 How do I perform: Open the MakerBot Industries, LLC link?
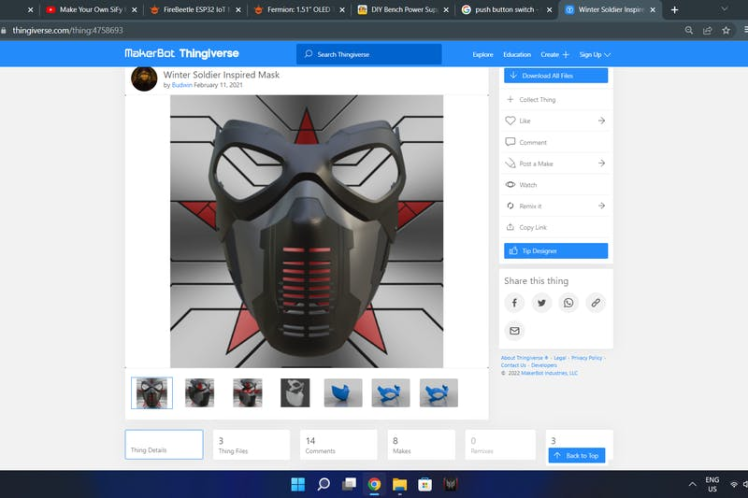coord(549,373)
